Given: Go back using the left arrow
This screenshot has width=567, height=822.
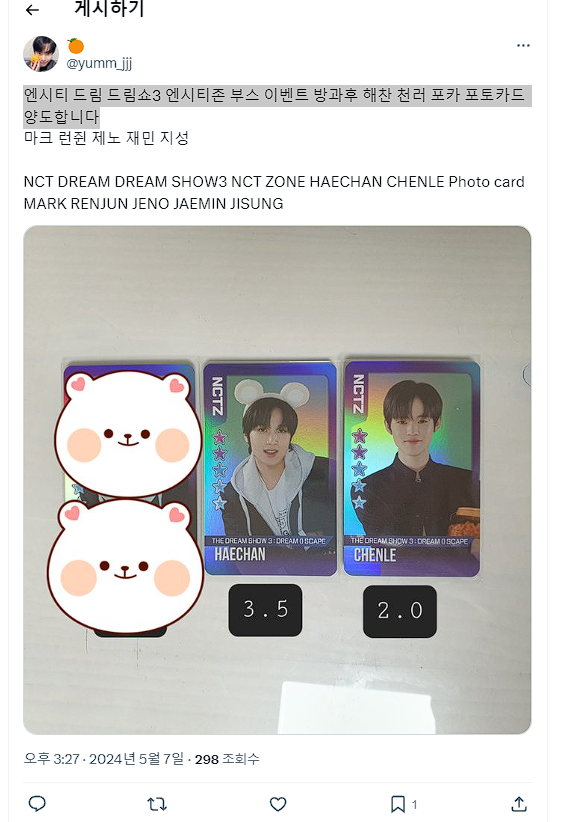Looking at the screenshot, I should click(32, 10).
